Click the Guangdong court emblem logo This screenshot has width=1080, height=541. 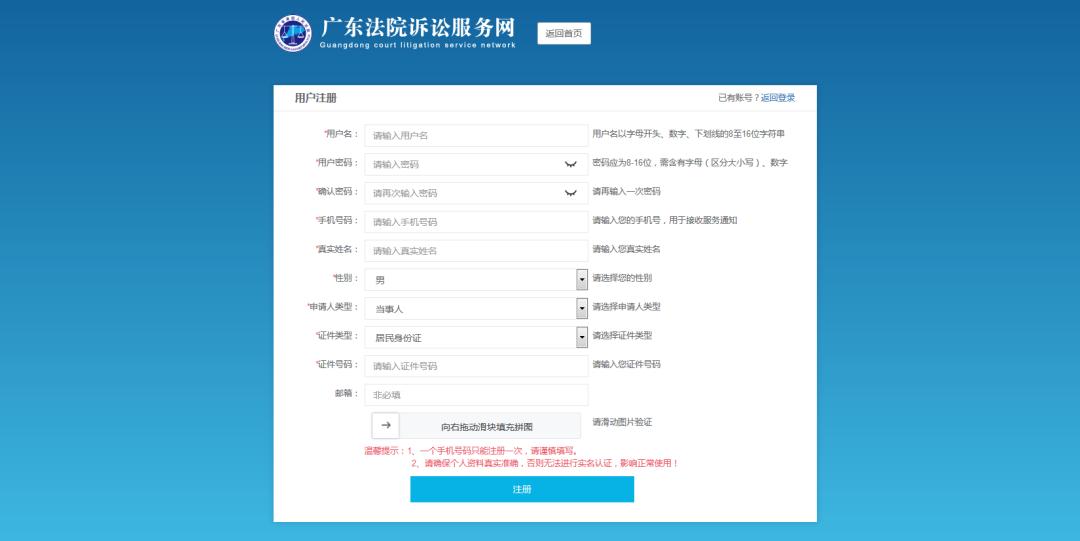293,33
